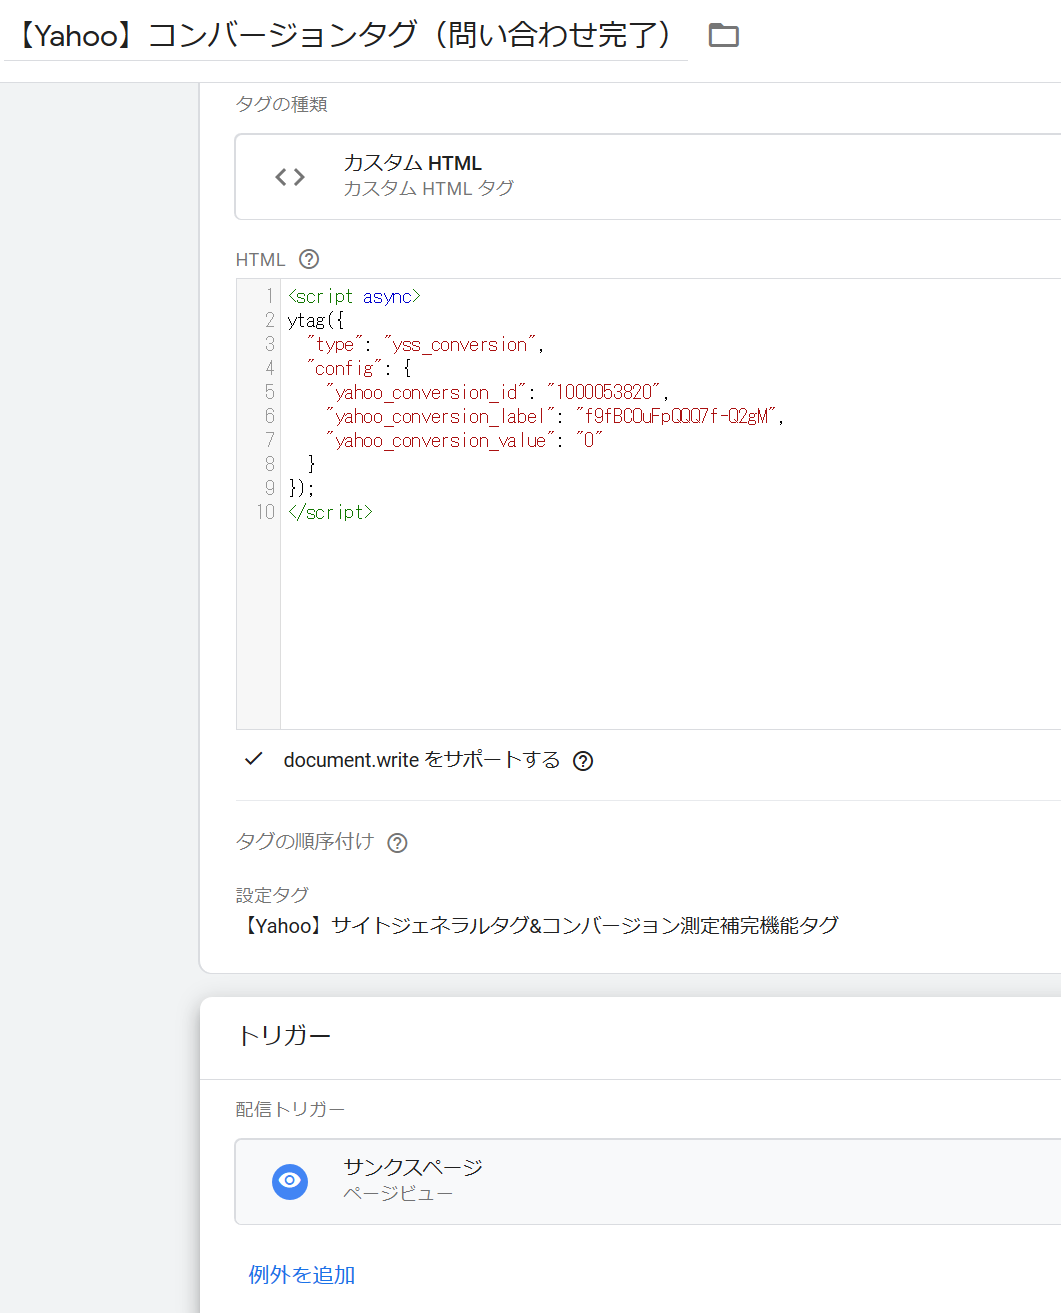The width and height of the screenshot is (1061, 1313).
Task: Click the 設定タグ label
Action: coord(272,895)
